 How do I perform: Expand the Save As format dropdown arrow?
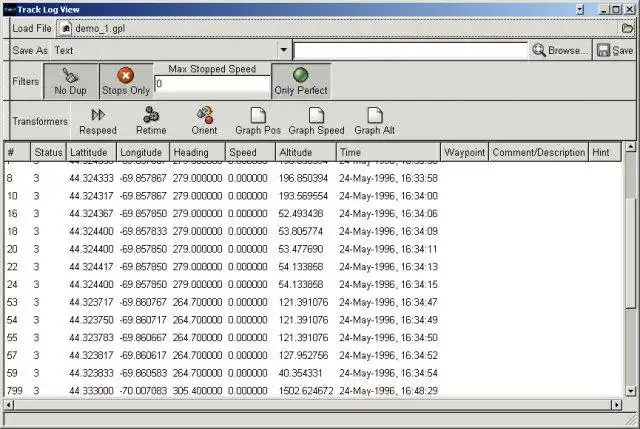point(284,50)
